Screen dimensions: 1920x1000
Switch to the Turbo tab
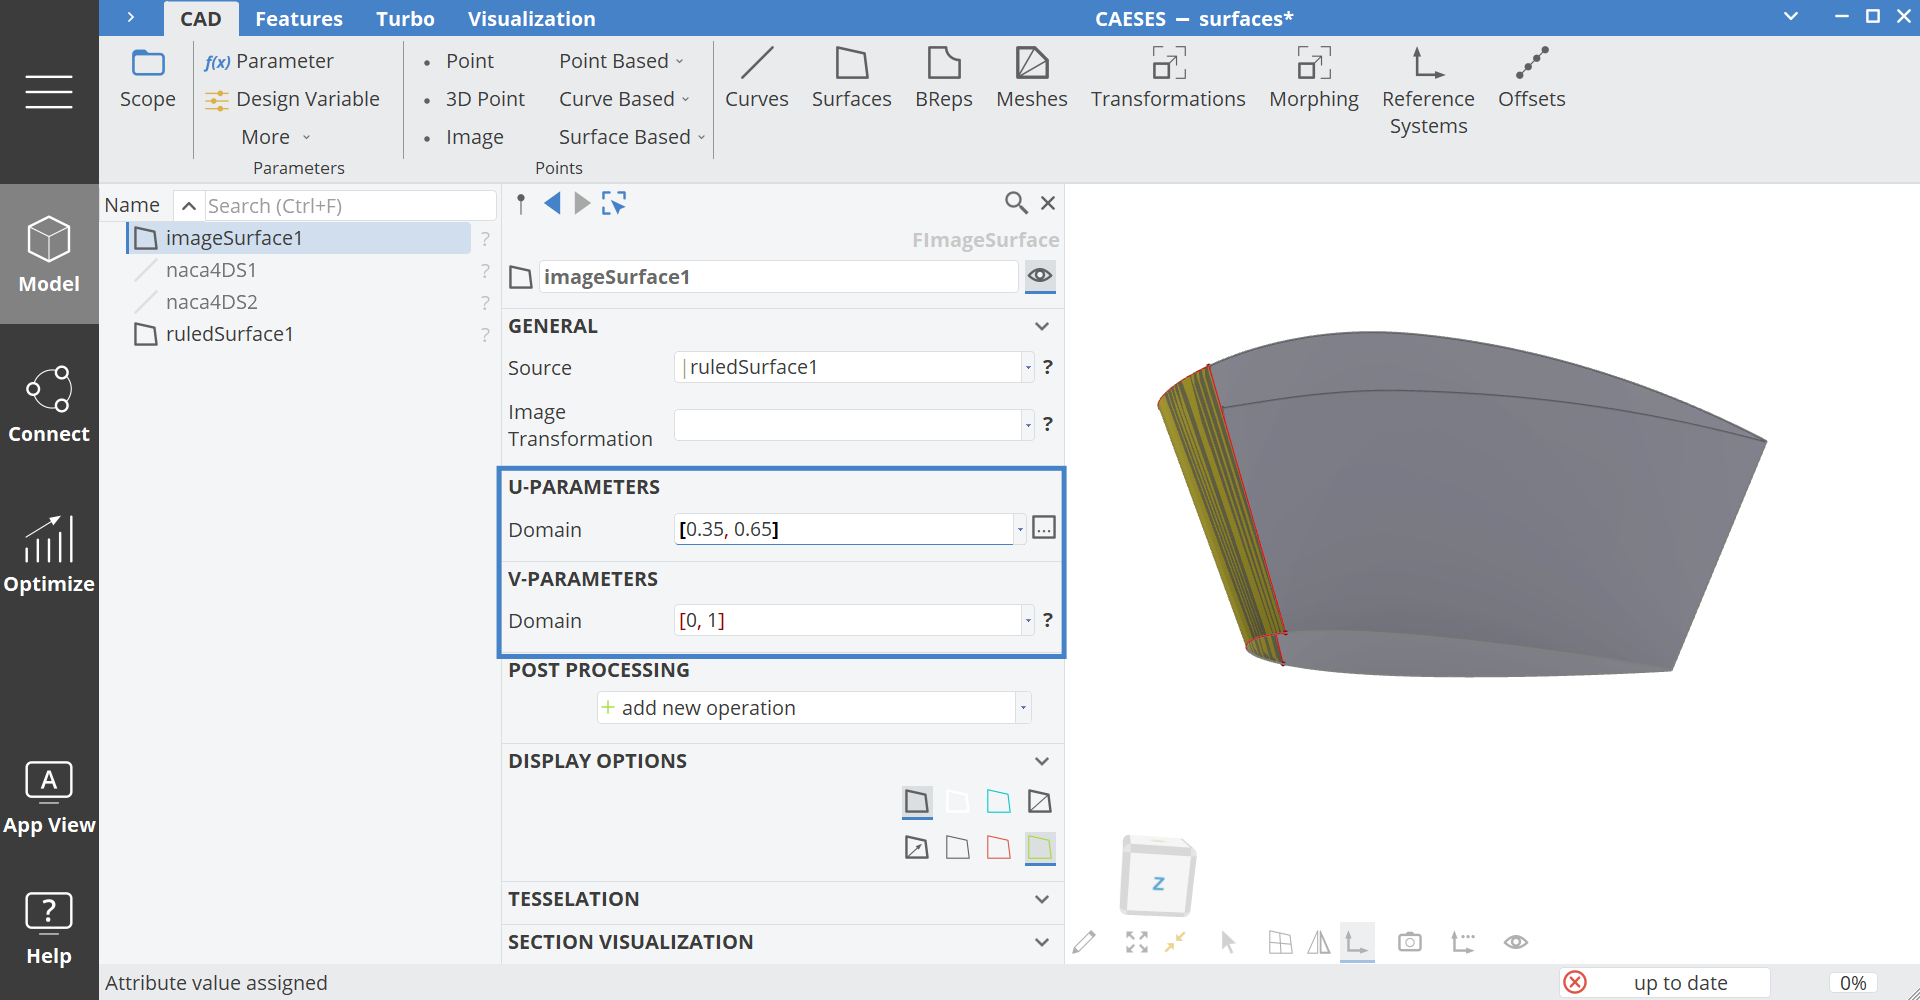(x=404, y=18)
